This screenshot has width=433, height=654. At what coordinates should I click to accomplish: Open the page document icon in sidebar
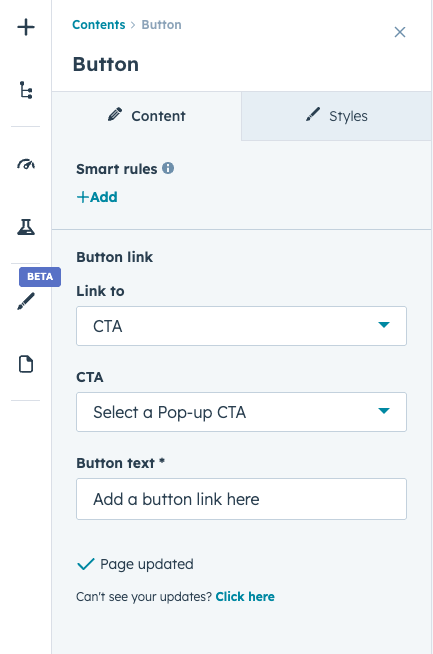pyautogui.click(x=26, y=364)
